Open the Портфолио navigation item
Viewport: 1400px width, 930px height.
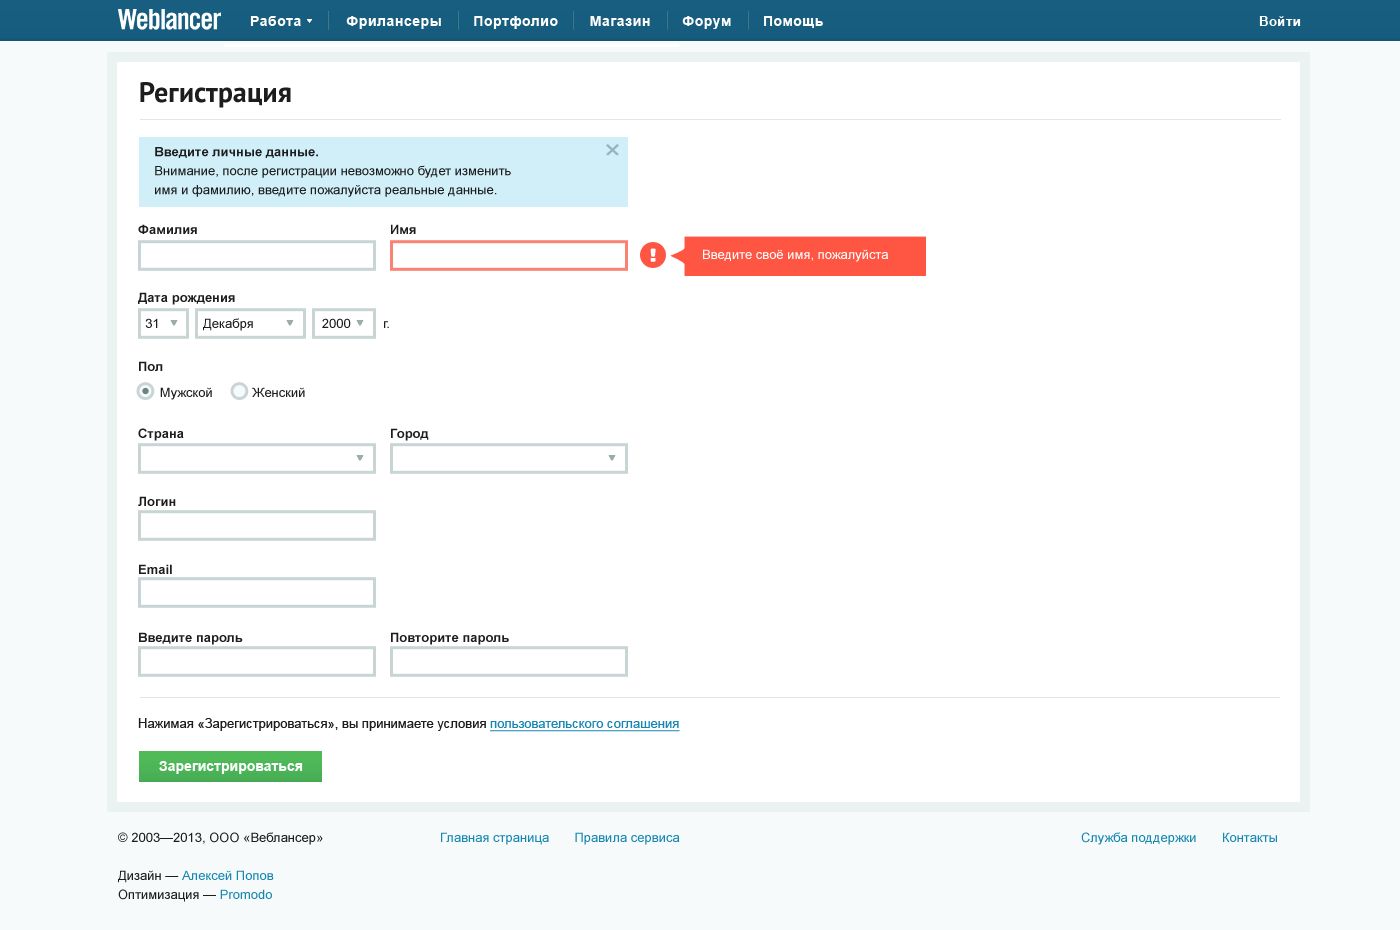515,21
